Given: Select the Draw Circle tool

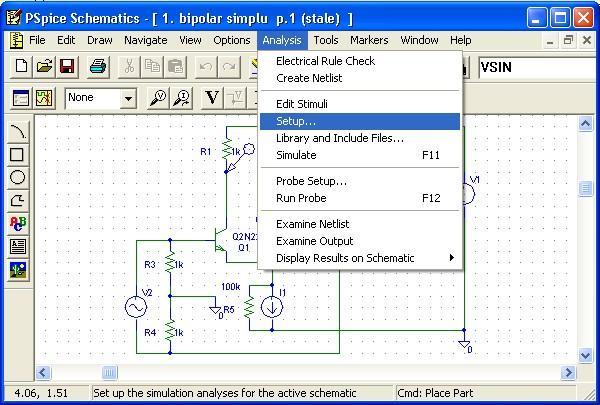Looking at the screenshot, I should coord(18,177).
